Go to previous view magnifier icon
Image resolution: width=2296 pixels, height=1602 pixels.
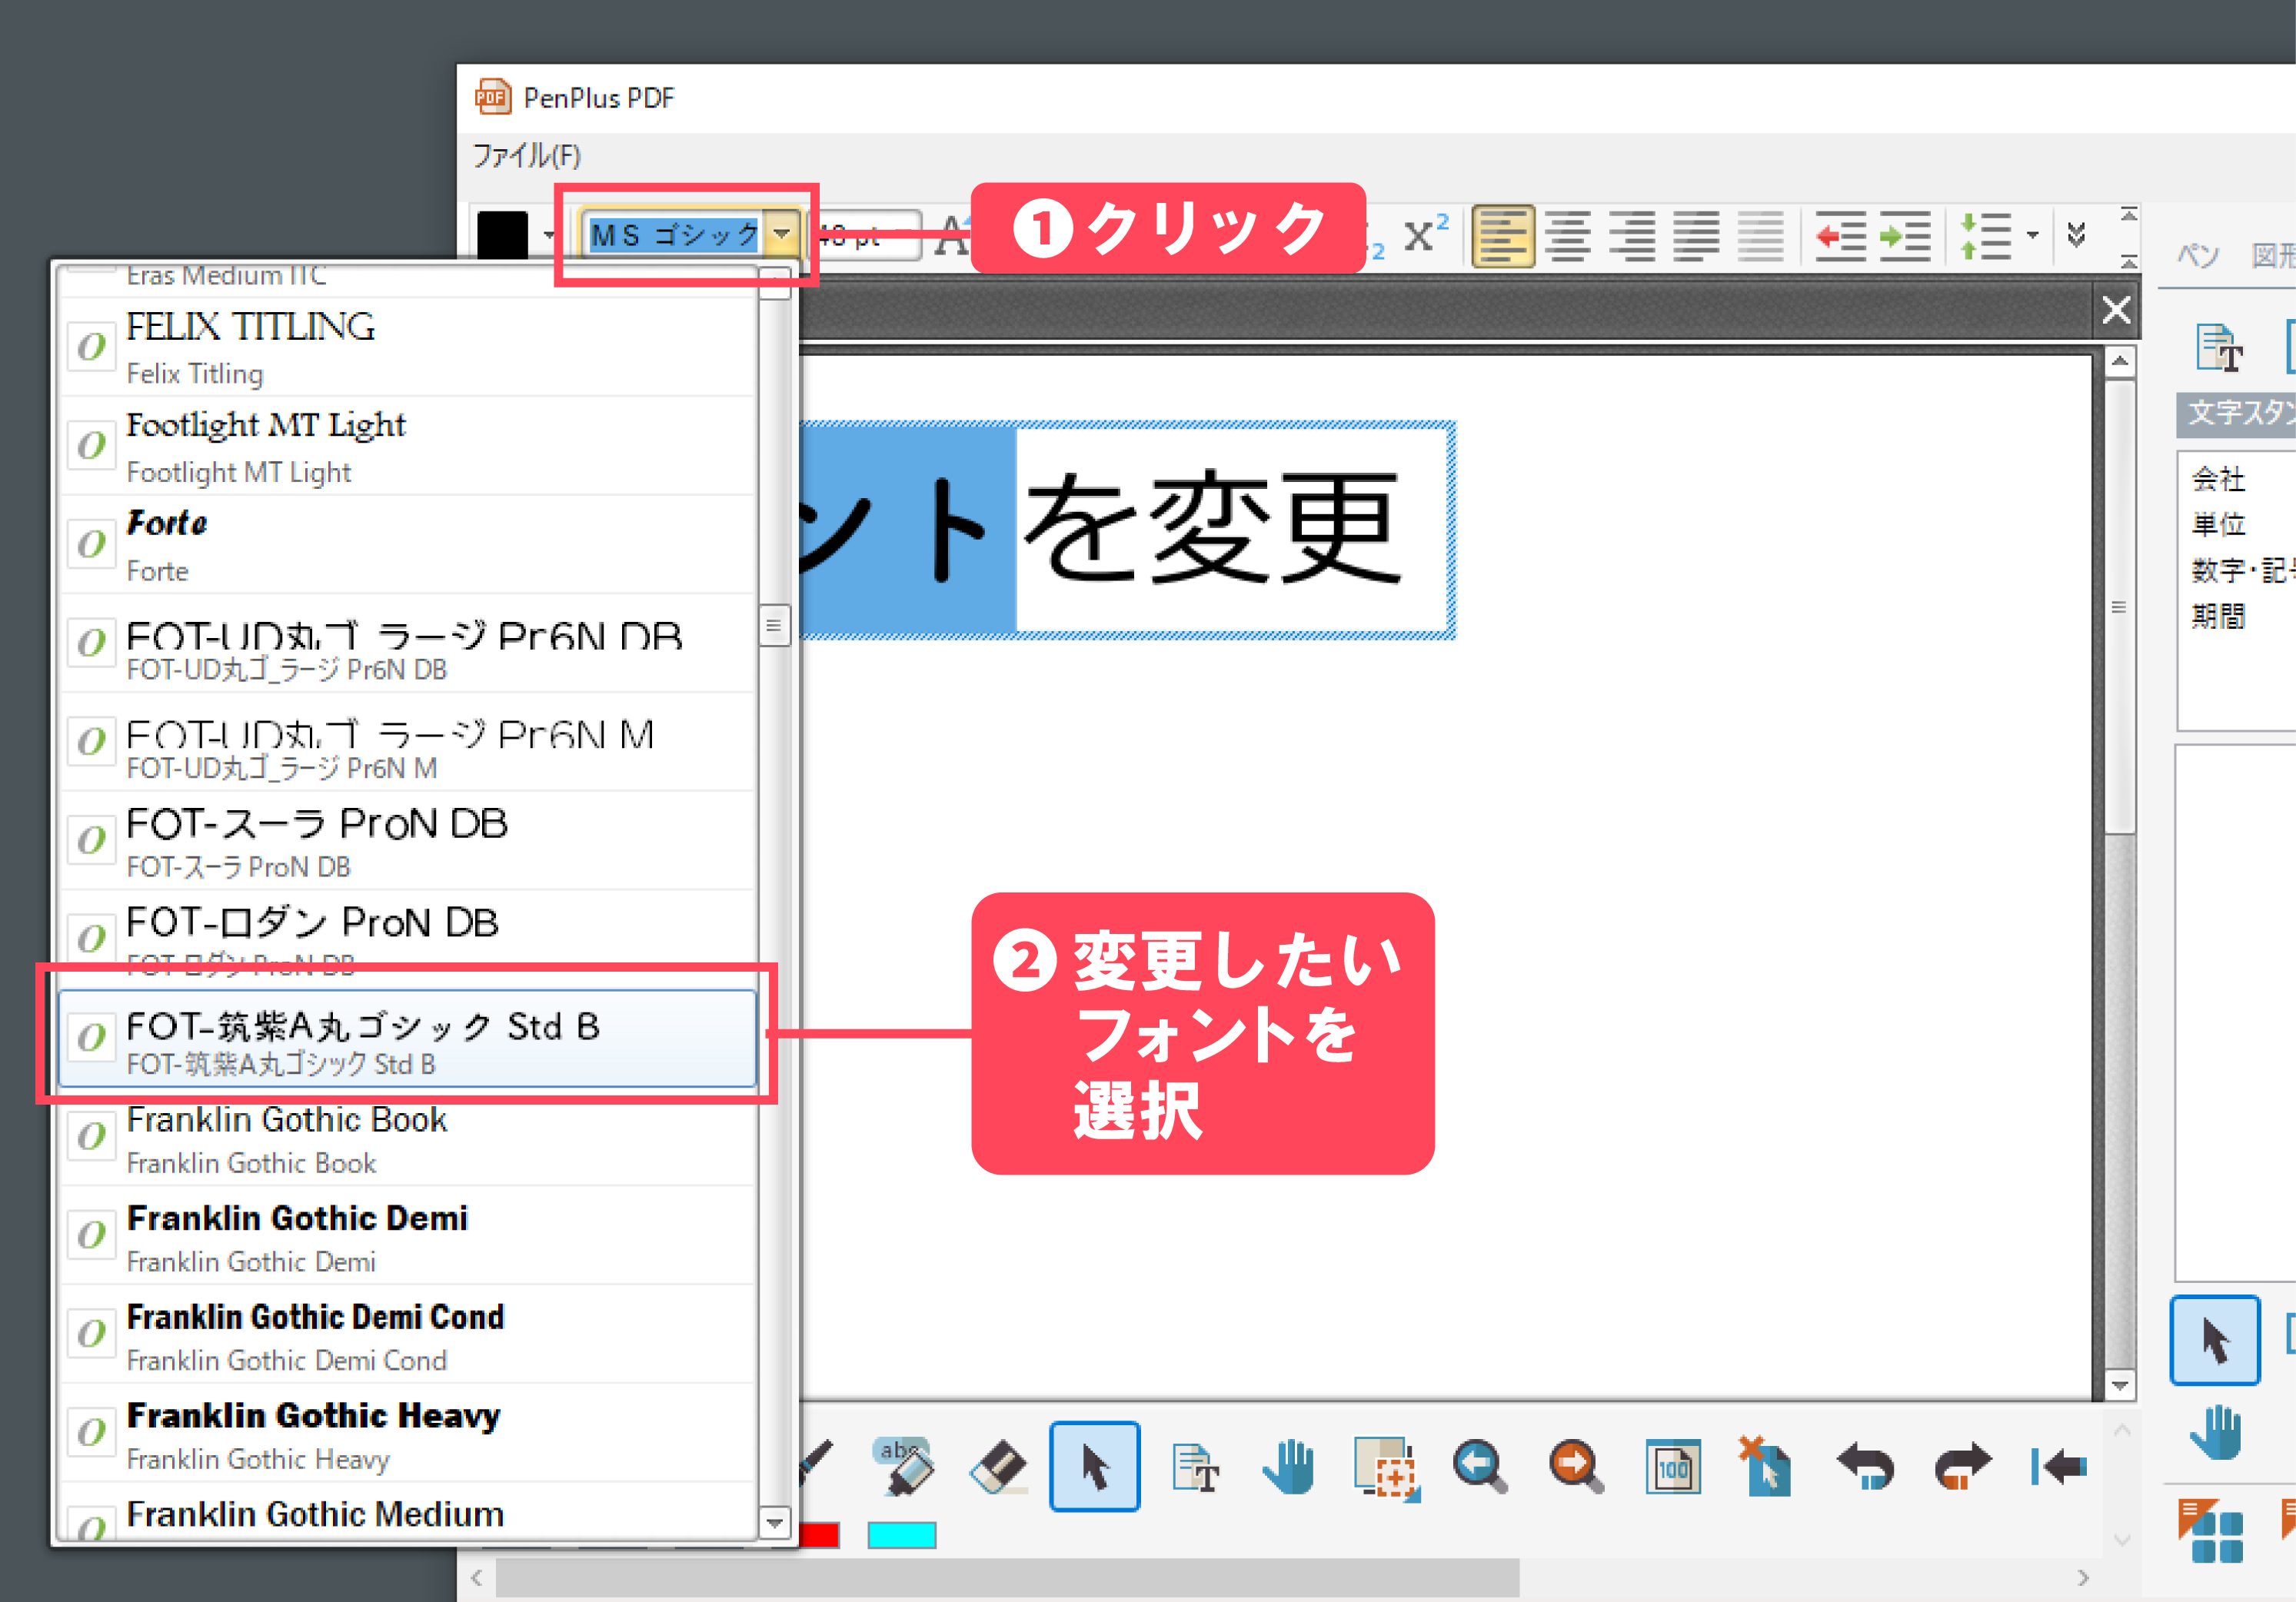[1480, 1467]
